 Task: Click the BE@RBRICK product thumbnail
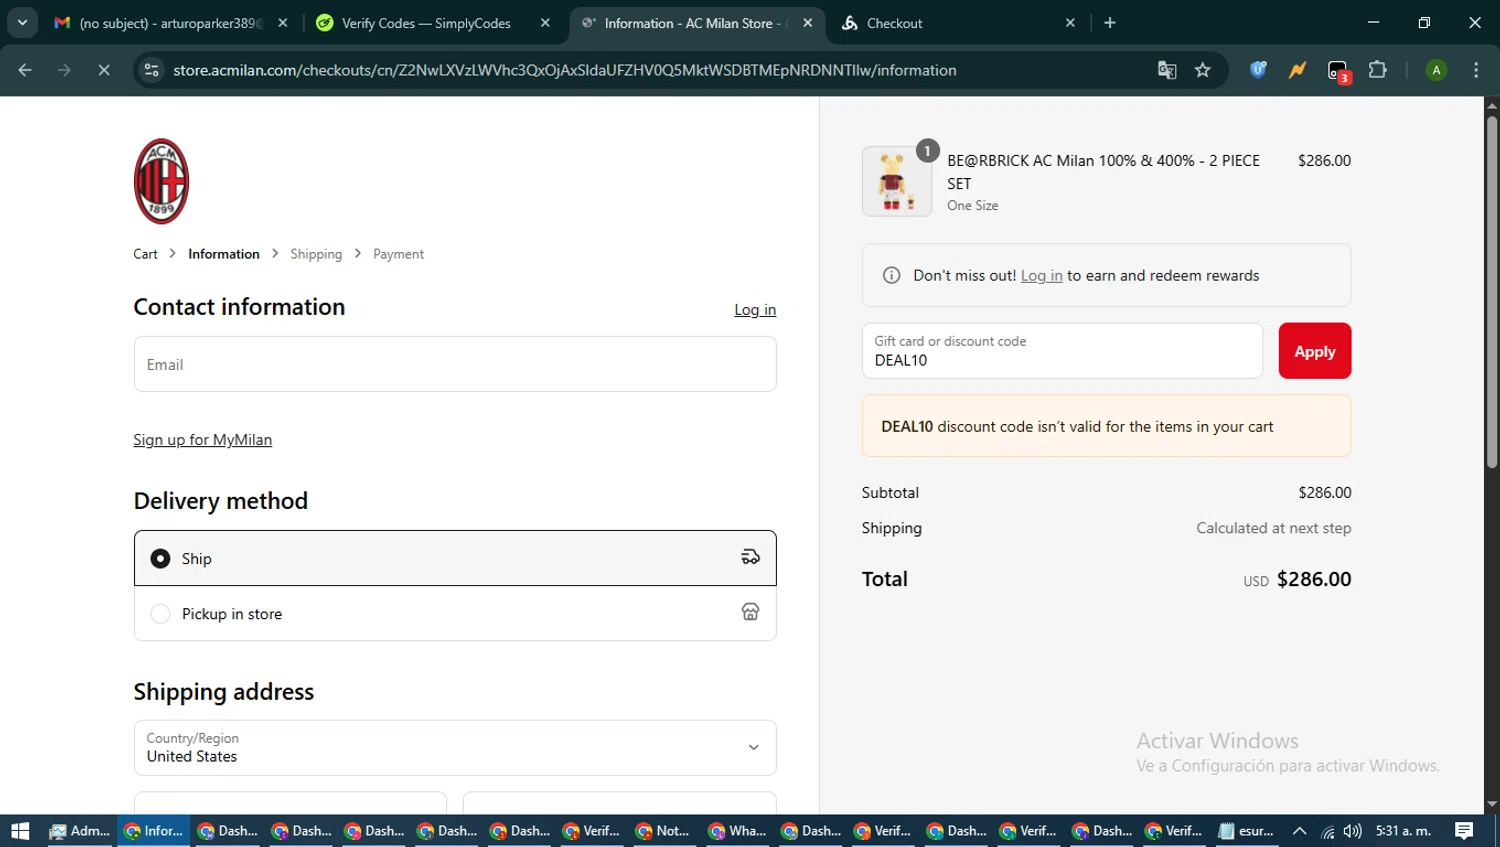point(897,181)
